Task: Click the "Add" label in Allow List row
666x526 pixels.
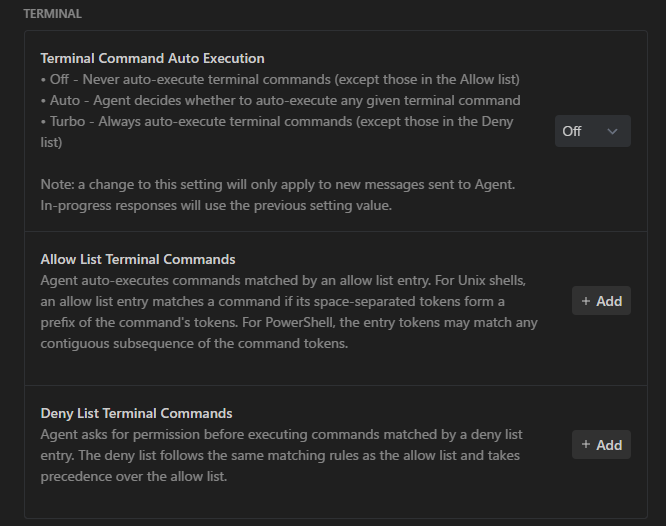Action: (x=609, y=301)
